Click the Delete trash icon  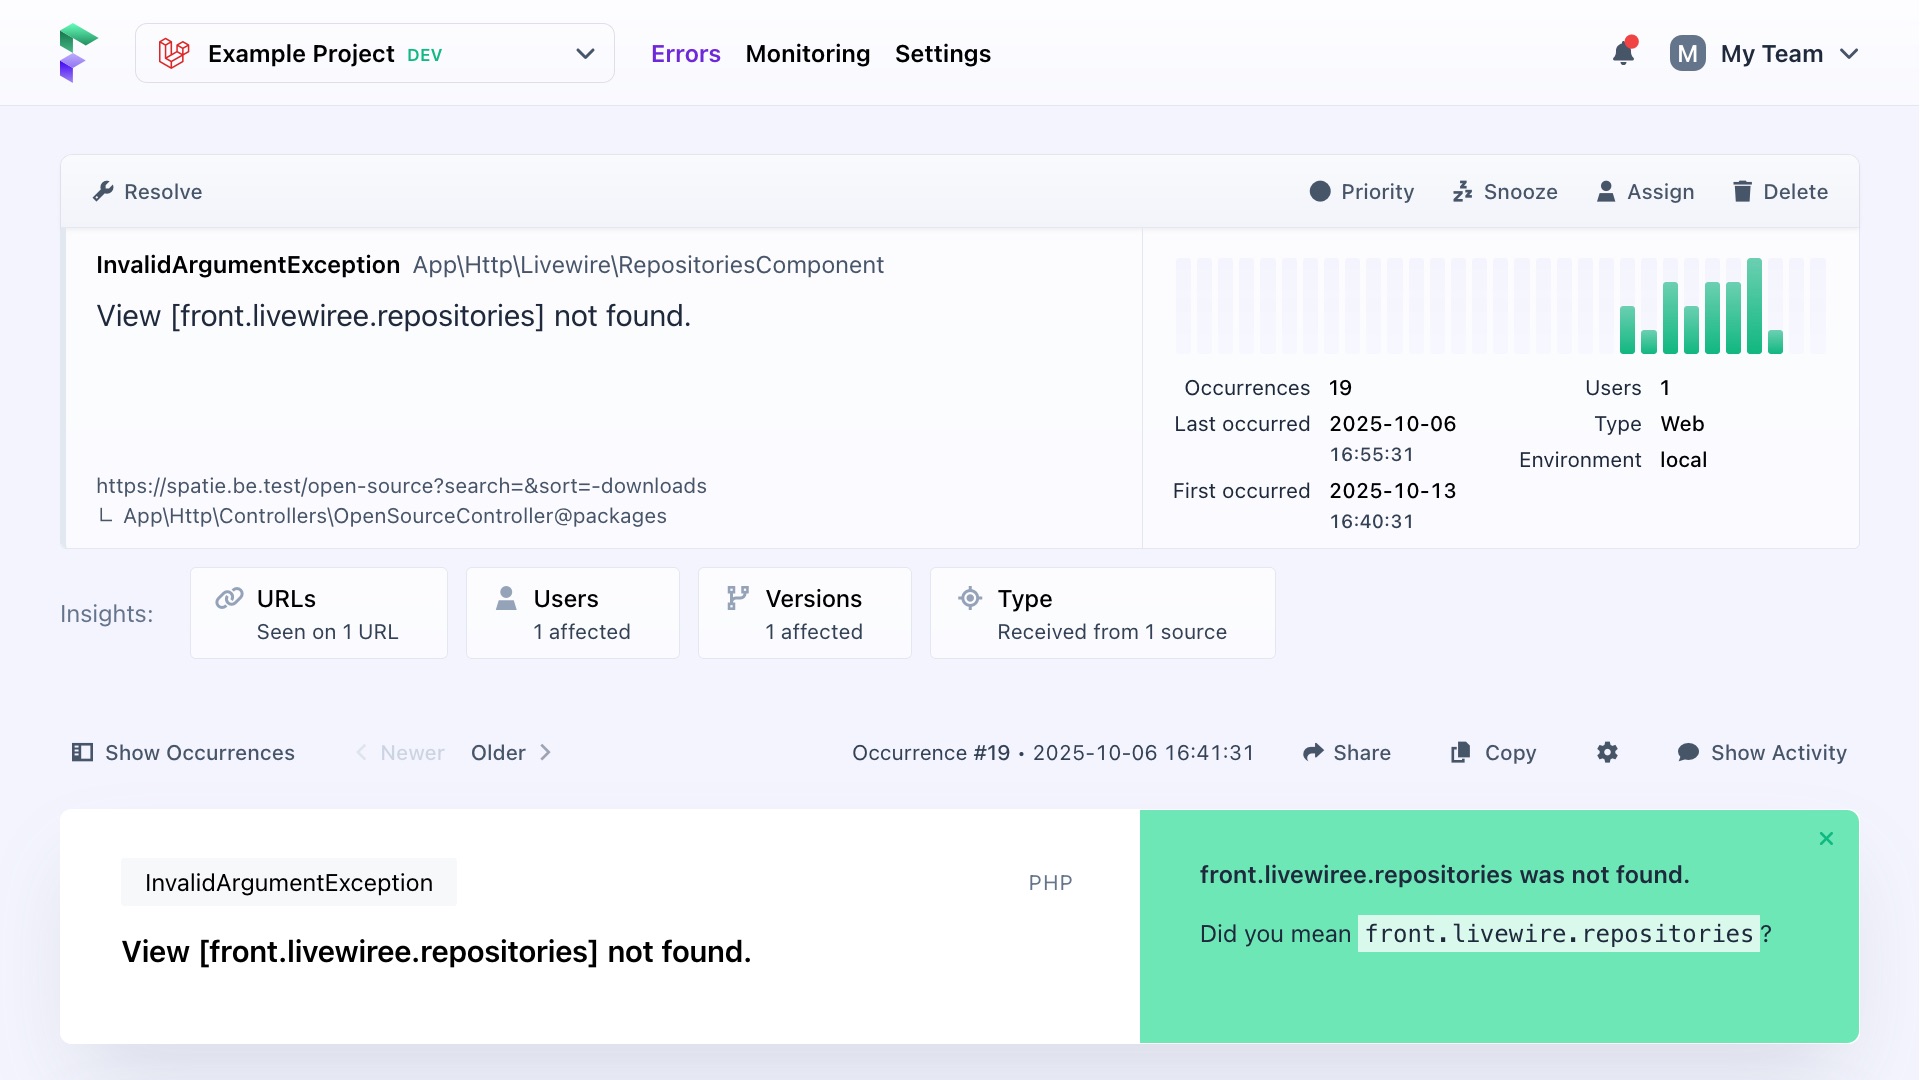(x=1742, y=191)
